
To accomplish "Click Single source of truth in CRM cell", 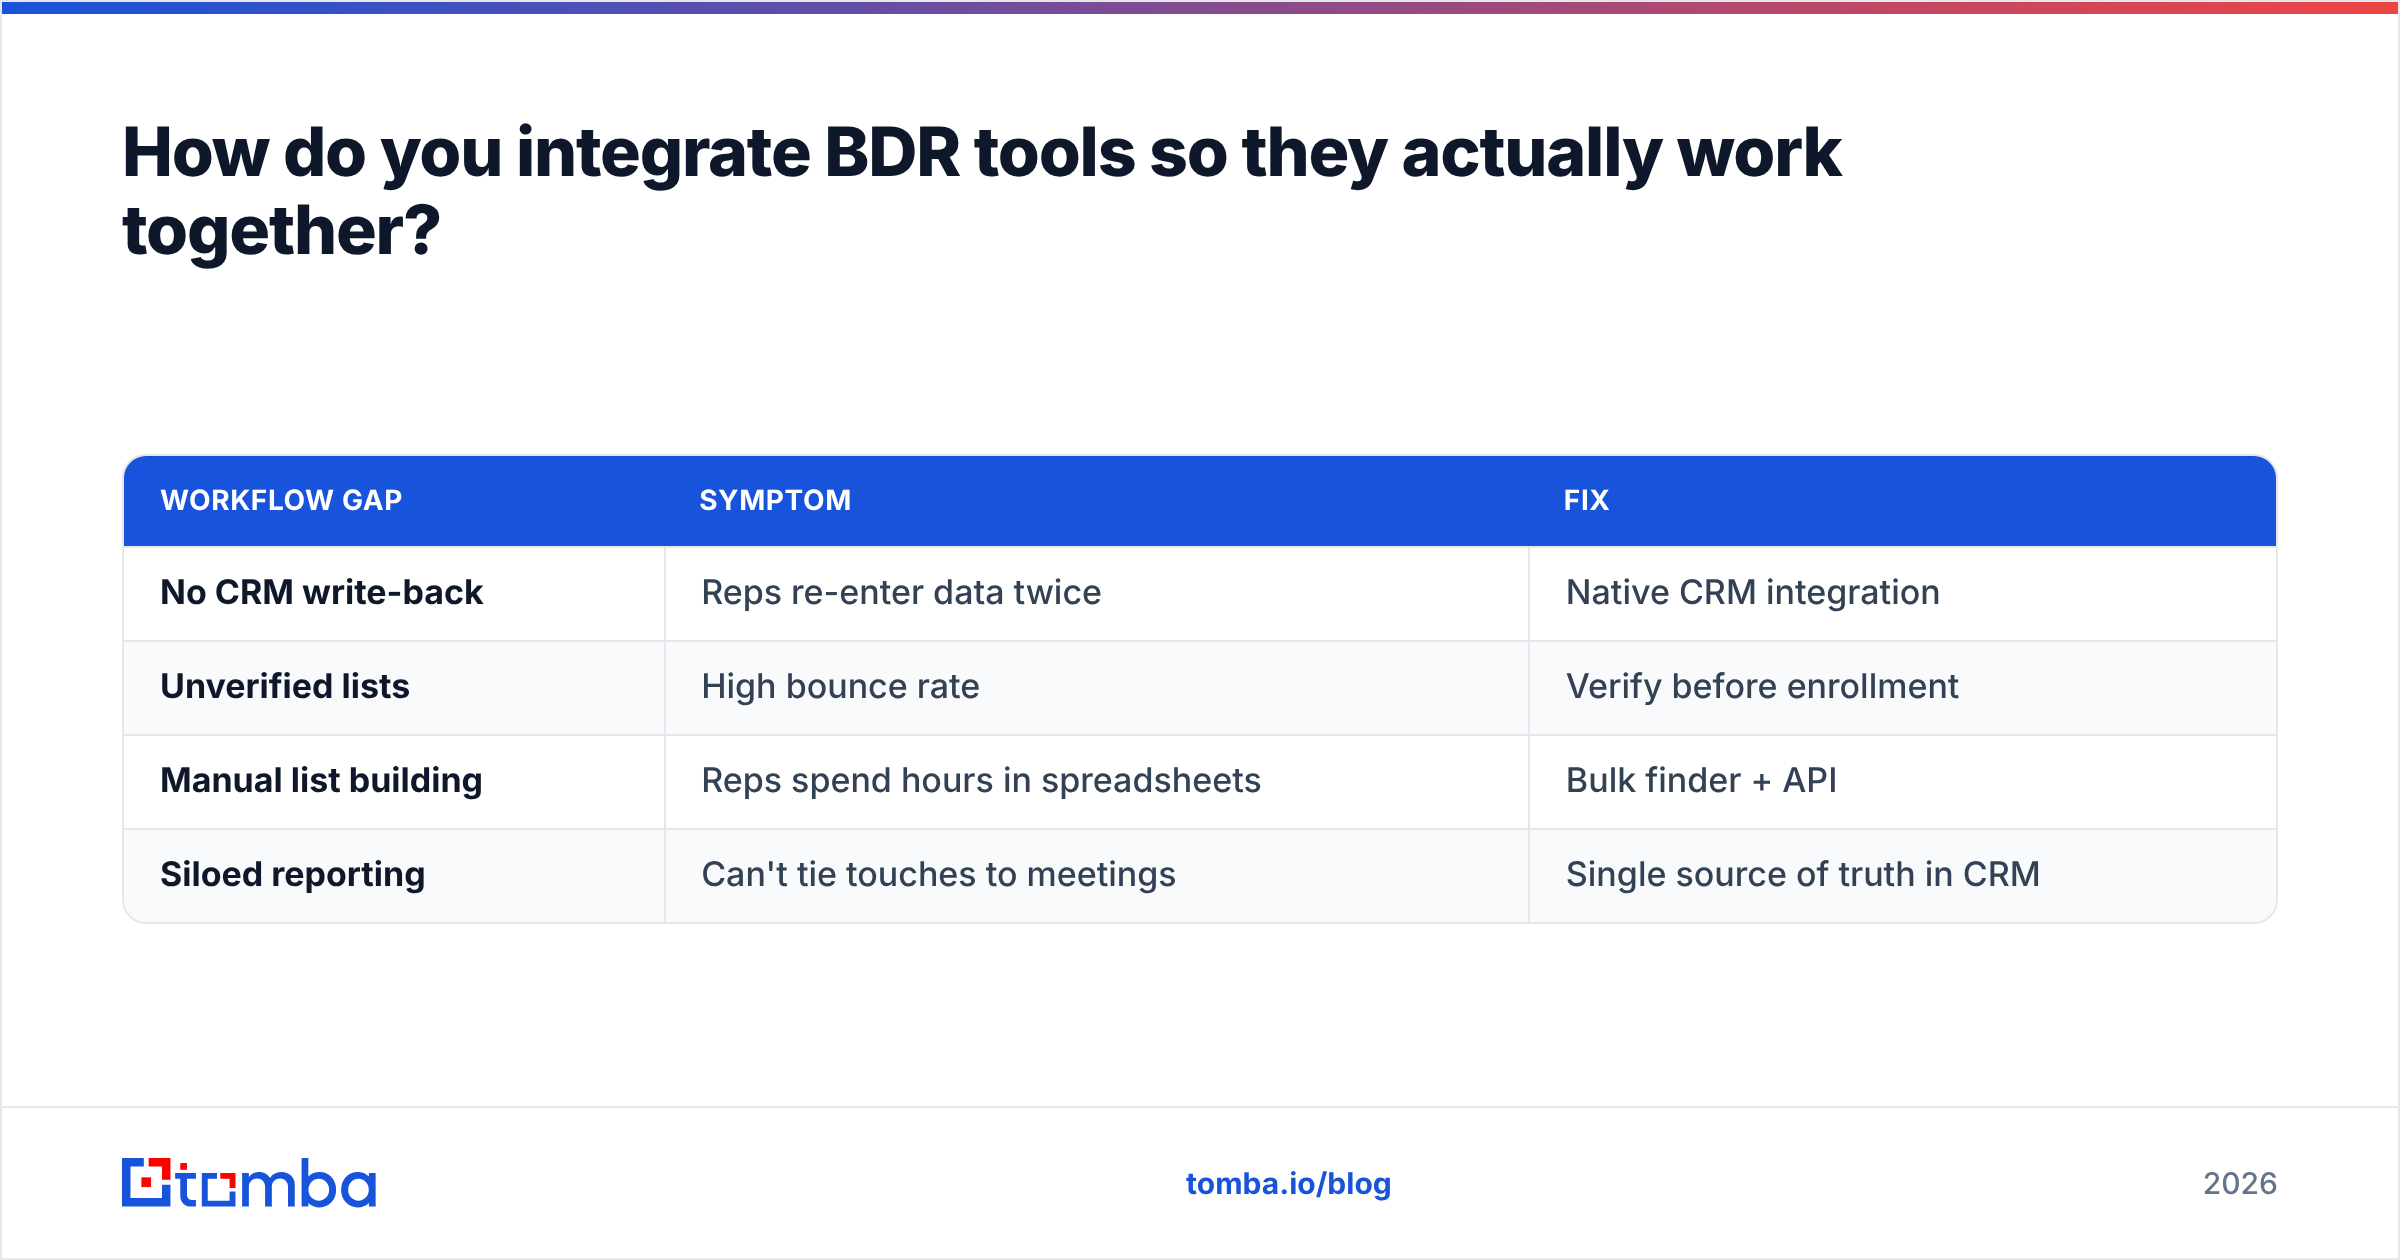I will (1903, 875).
